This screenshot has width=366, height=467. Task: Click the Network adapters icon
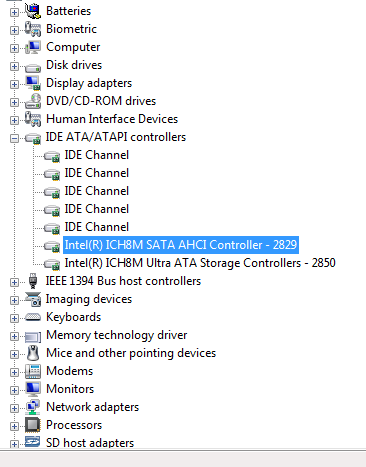pyautogui.click(x=33, y=407)
